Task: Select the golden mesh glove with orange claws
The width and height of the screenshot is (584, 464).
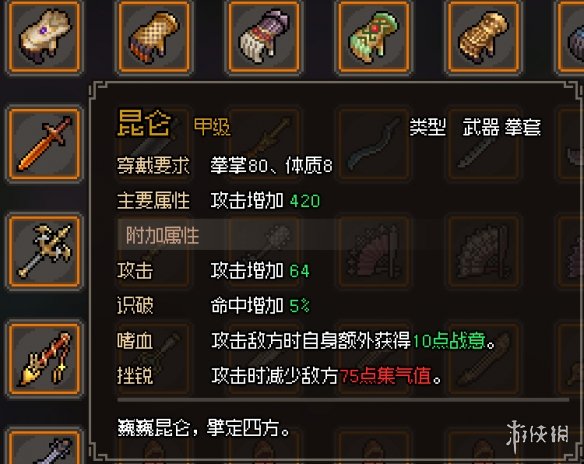Action: click(154, 36)
